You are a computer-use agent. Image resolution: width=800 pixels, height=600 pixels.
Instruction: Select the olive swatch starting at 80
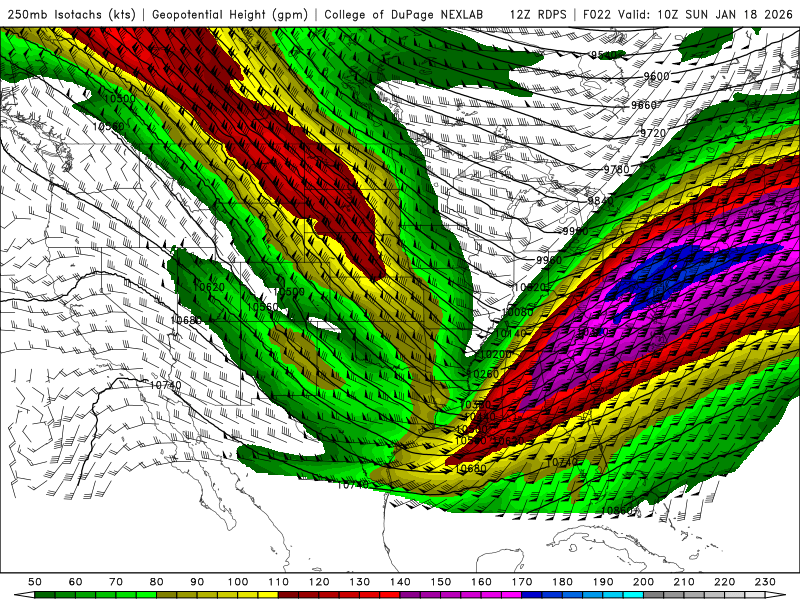(x=167, y=595)
